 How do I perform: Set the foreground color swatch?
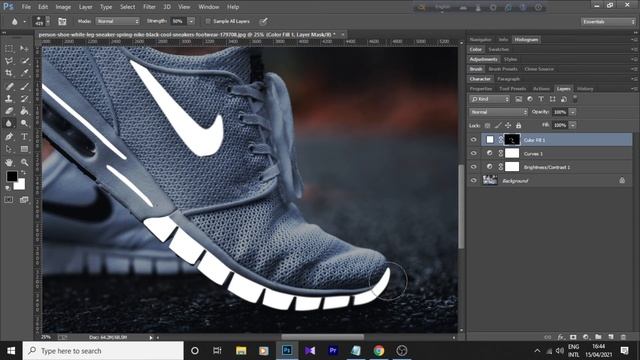(11, 176)
